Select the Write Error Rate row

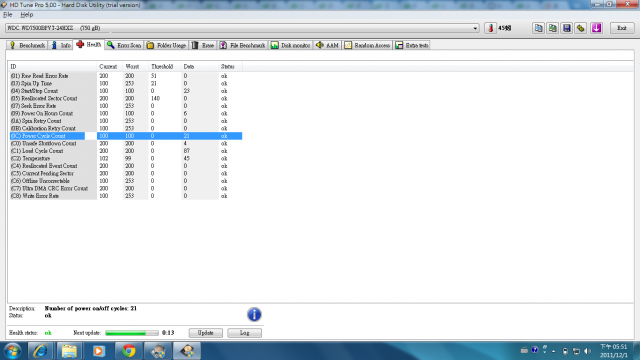coord(126,196)
